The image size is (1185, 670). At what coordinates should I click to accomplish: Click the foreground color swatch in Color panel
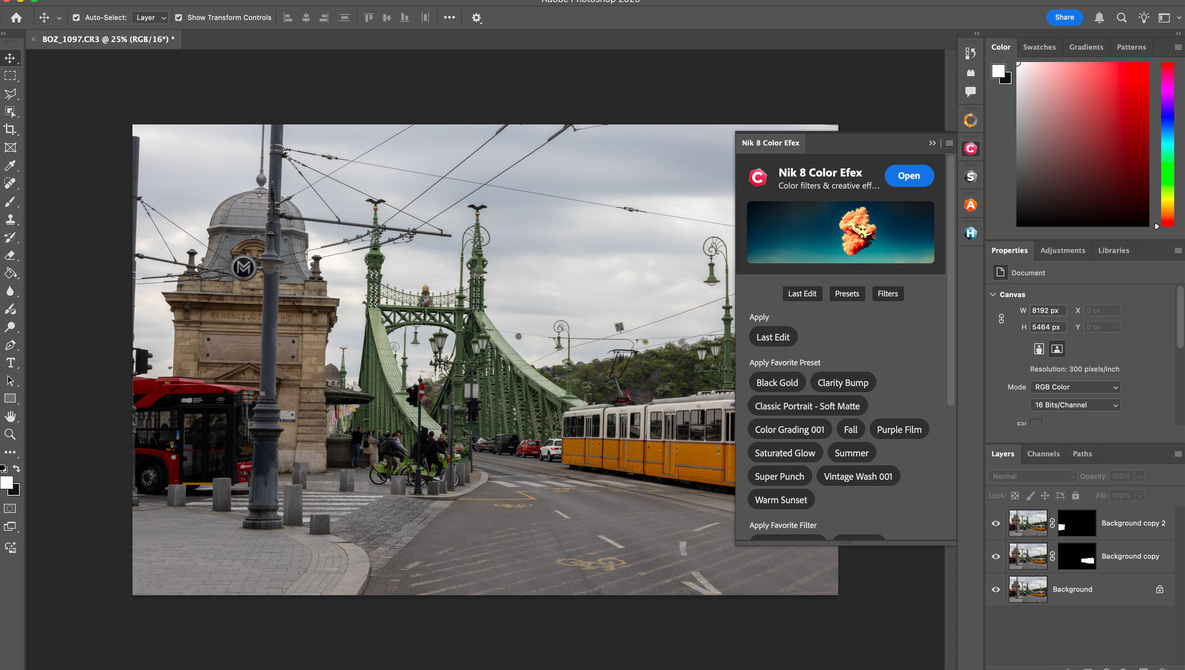pos(998,70)
